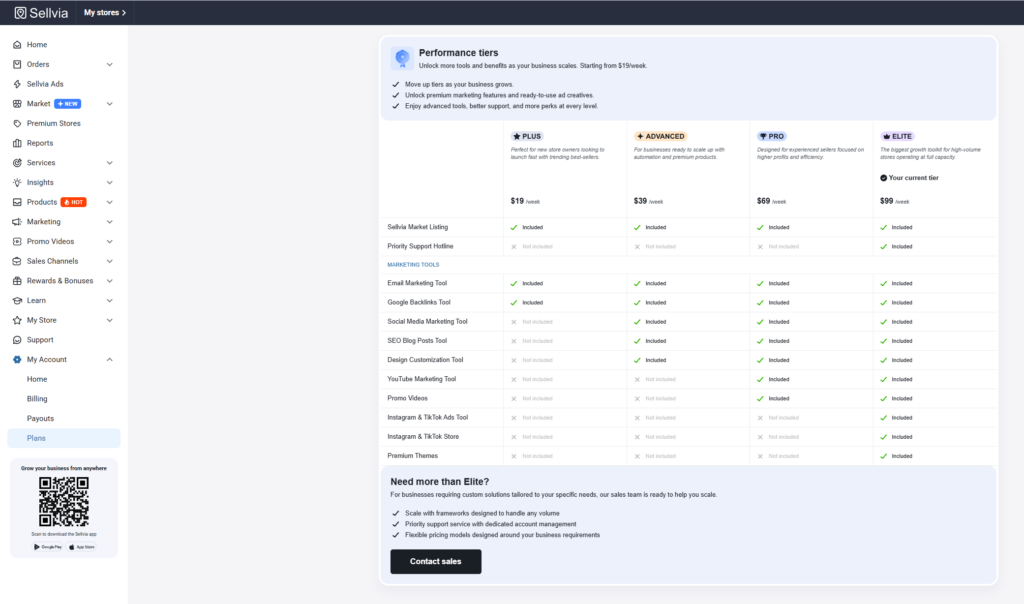Viewport: 1024px width, 604px height.
Task: Click the Premium Stores tag icon
Action: click(x=17, y=123)
